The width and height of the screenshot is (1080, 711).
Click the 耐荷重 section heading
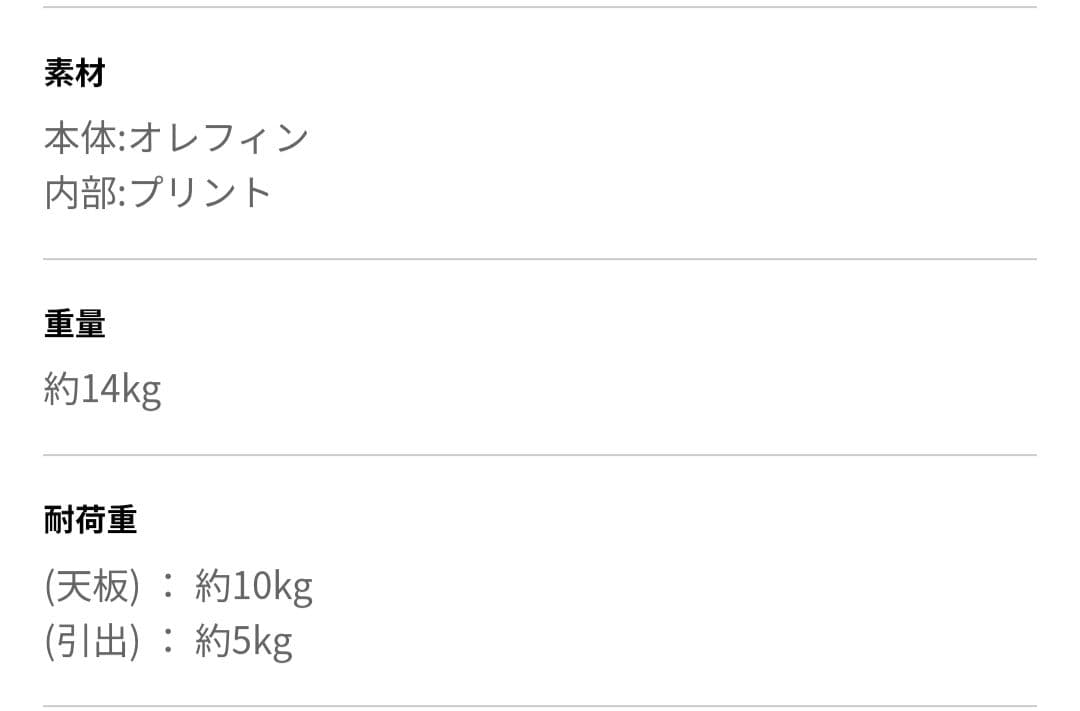coord(90,520)
